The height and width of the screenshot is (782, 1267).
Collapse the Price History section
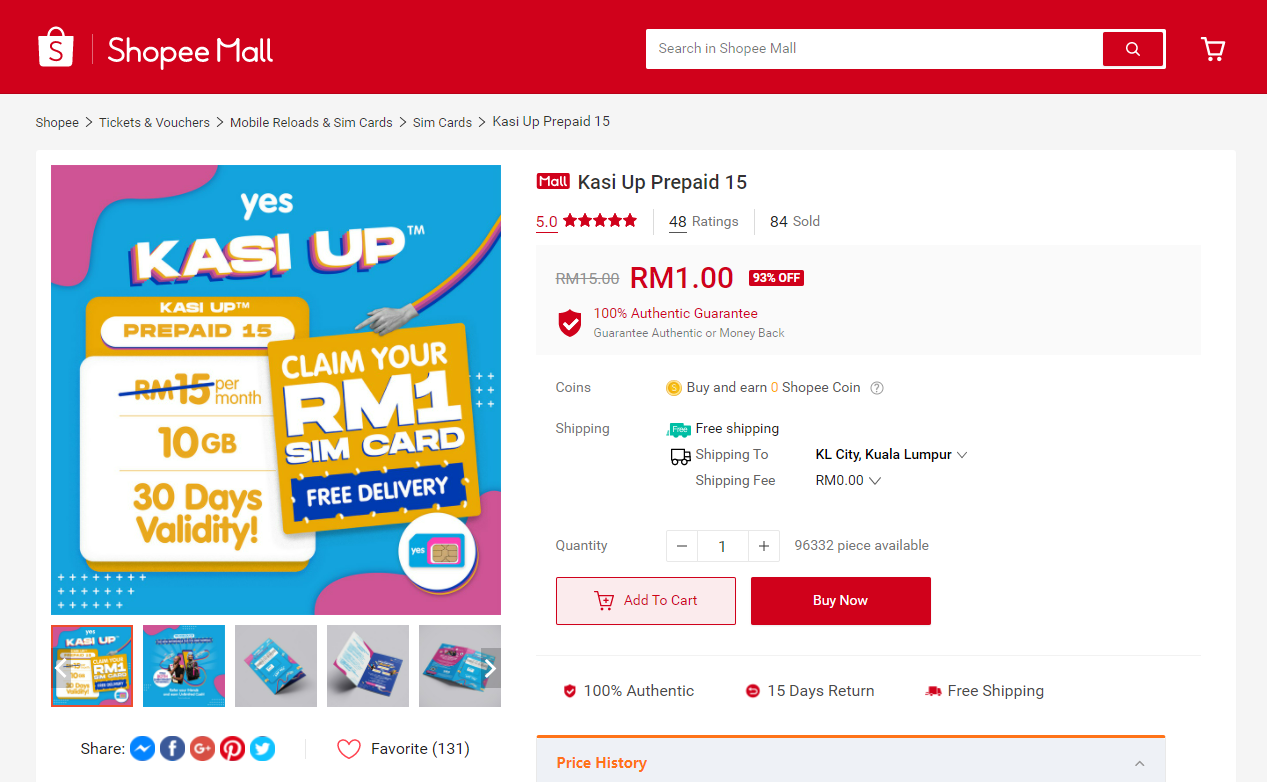1139,763
